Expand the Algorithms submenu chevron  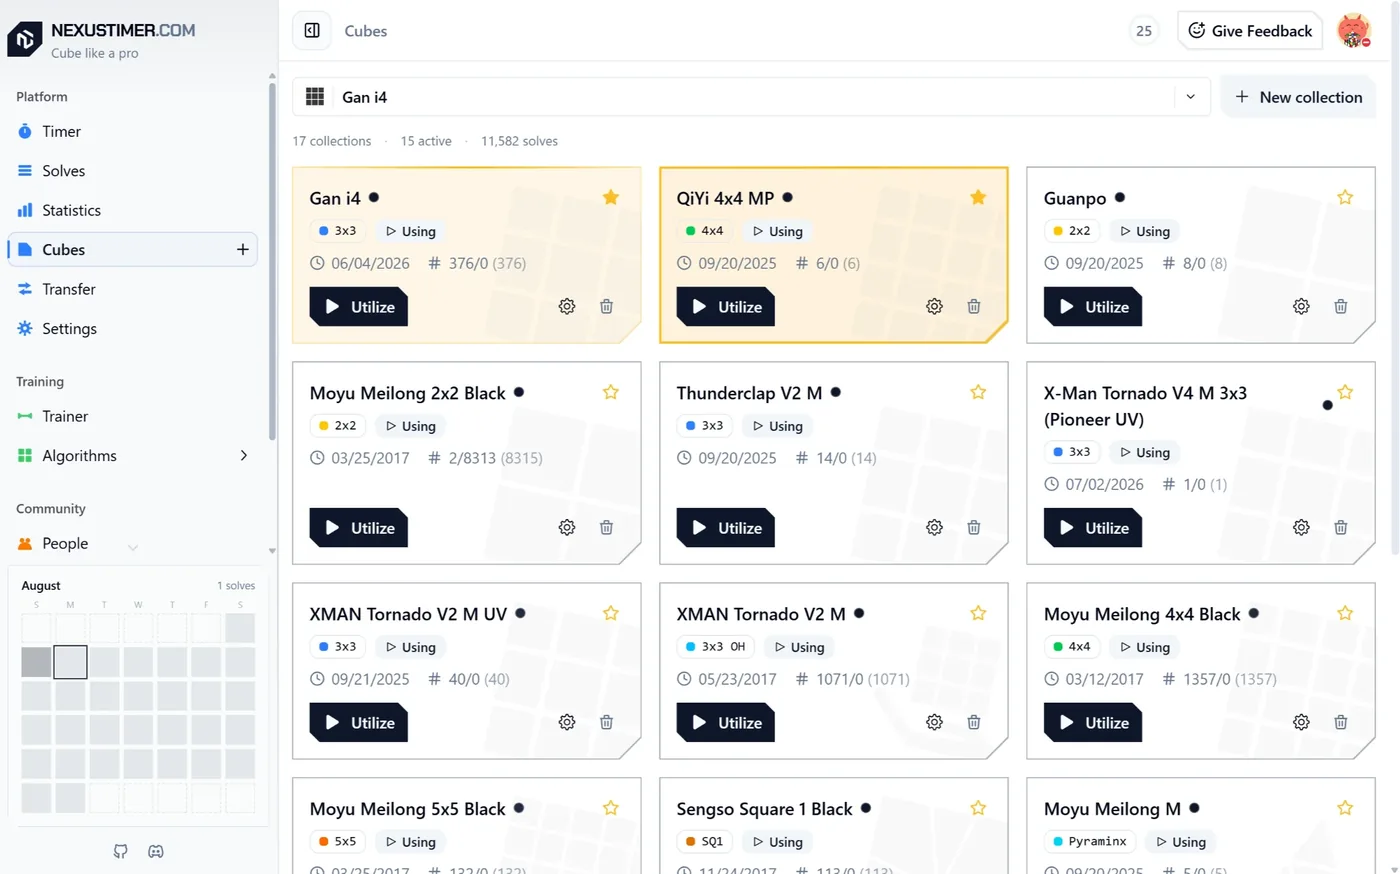[243, 456]
